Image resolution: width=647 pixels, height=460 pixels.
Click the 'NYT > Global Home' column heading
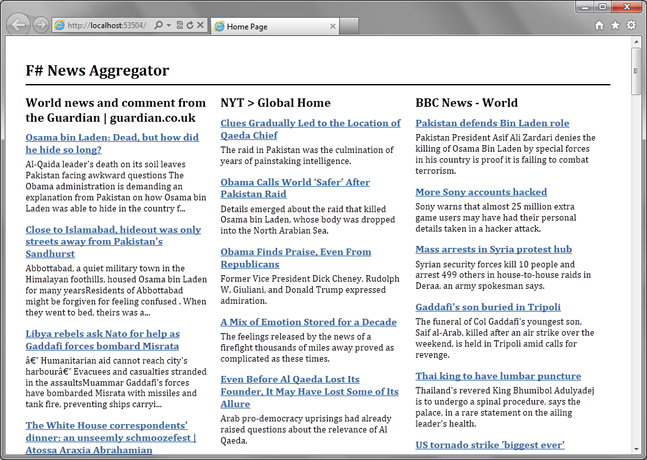click(275, 103)
